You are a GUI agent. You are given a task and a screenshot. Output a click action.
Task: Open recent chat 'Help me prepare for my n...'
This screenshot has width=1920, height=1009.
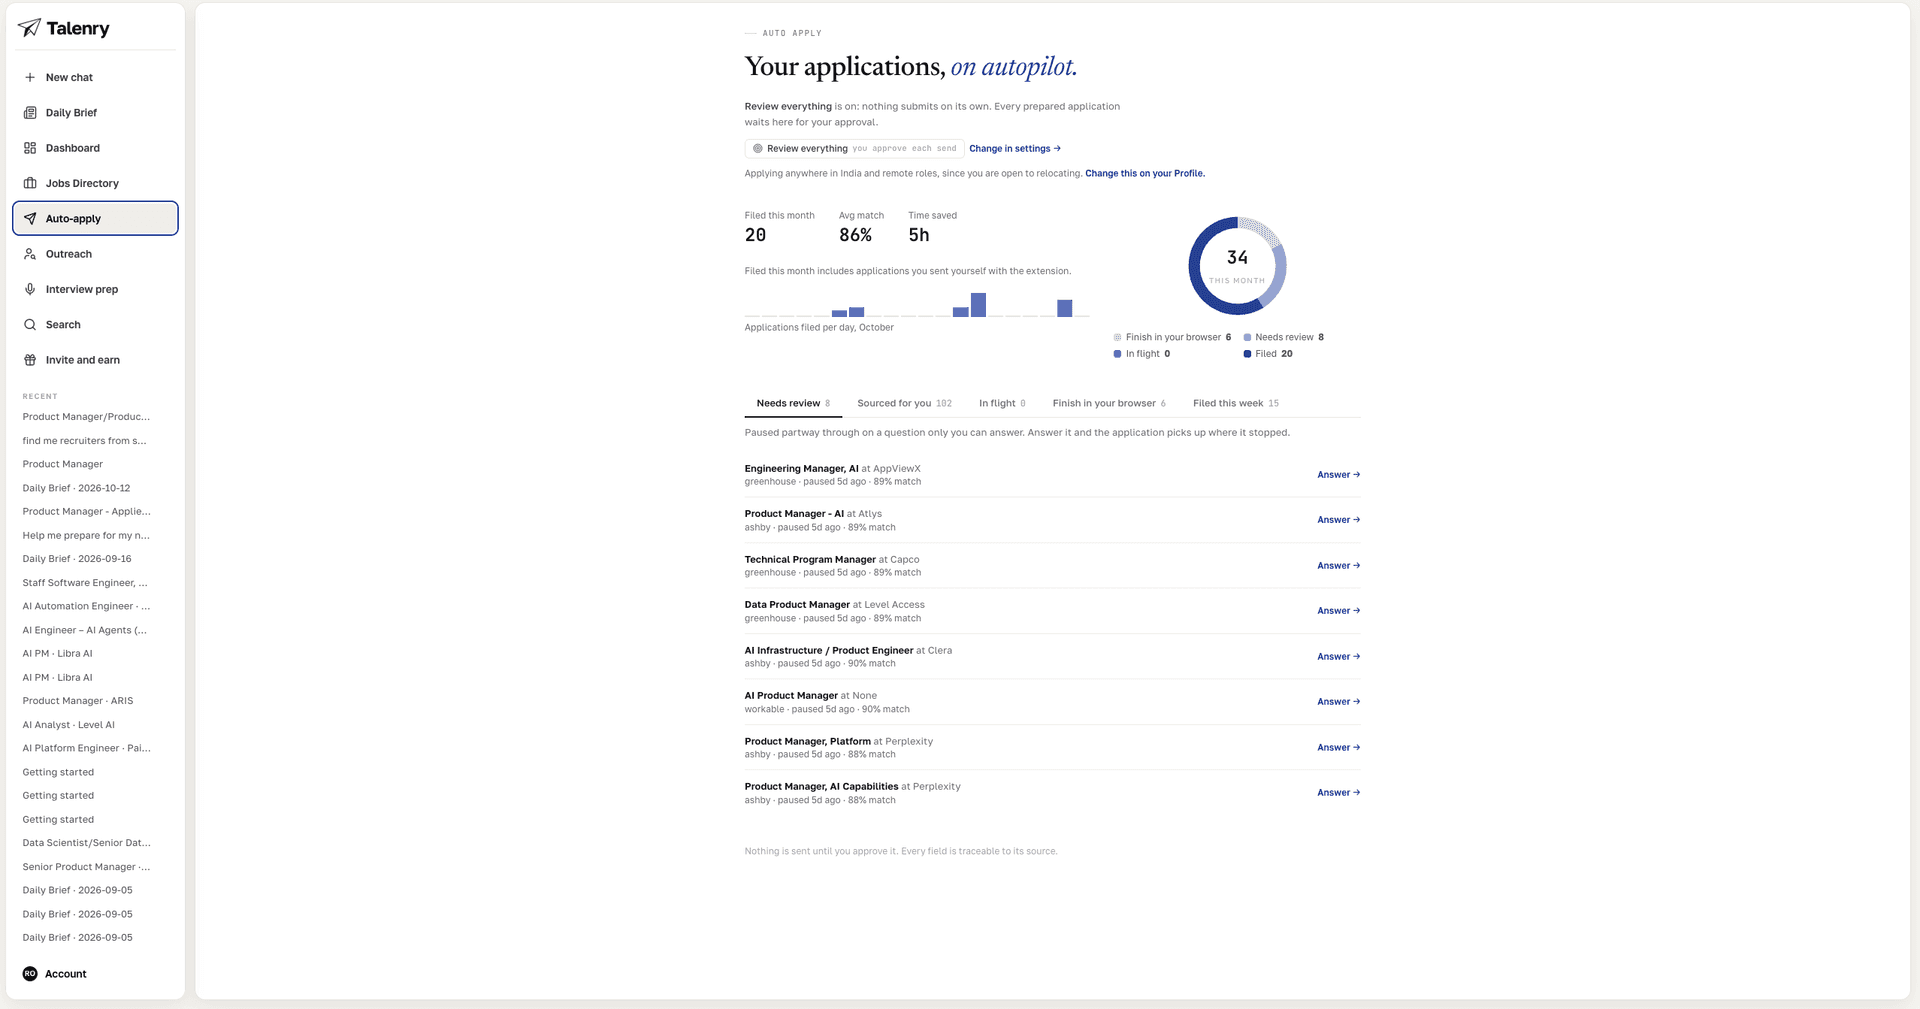coord(86,536)
